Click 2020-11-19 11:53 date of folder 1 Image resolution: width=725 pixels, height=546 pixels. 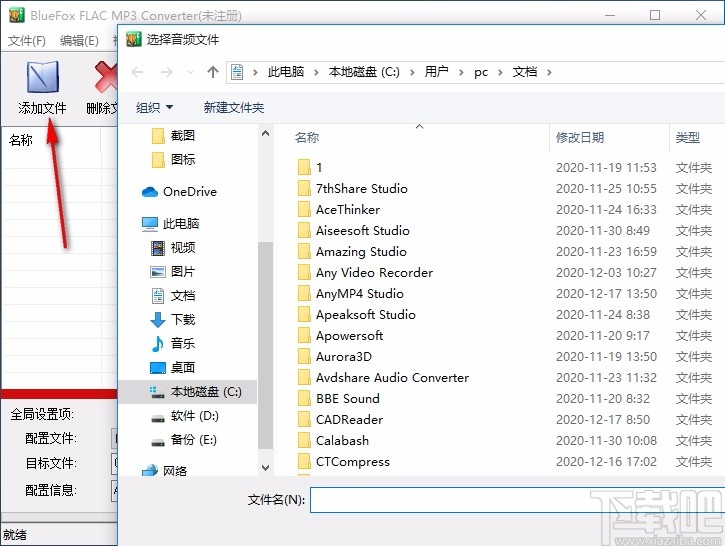(606, 167)
